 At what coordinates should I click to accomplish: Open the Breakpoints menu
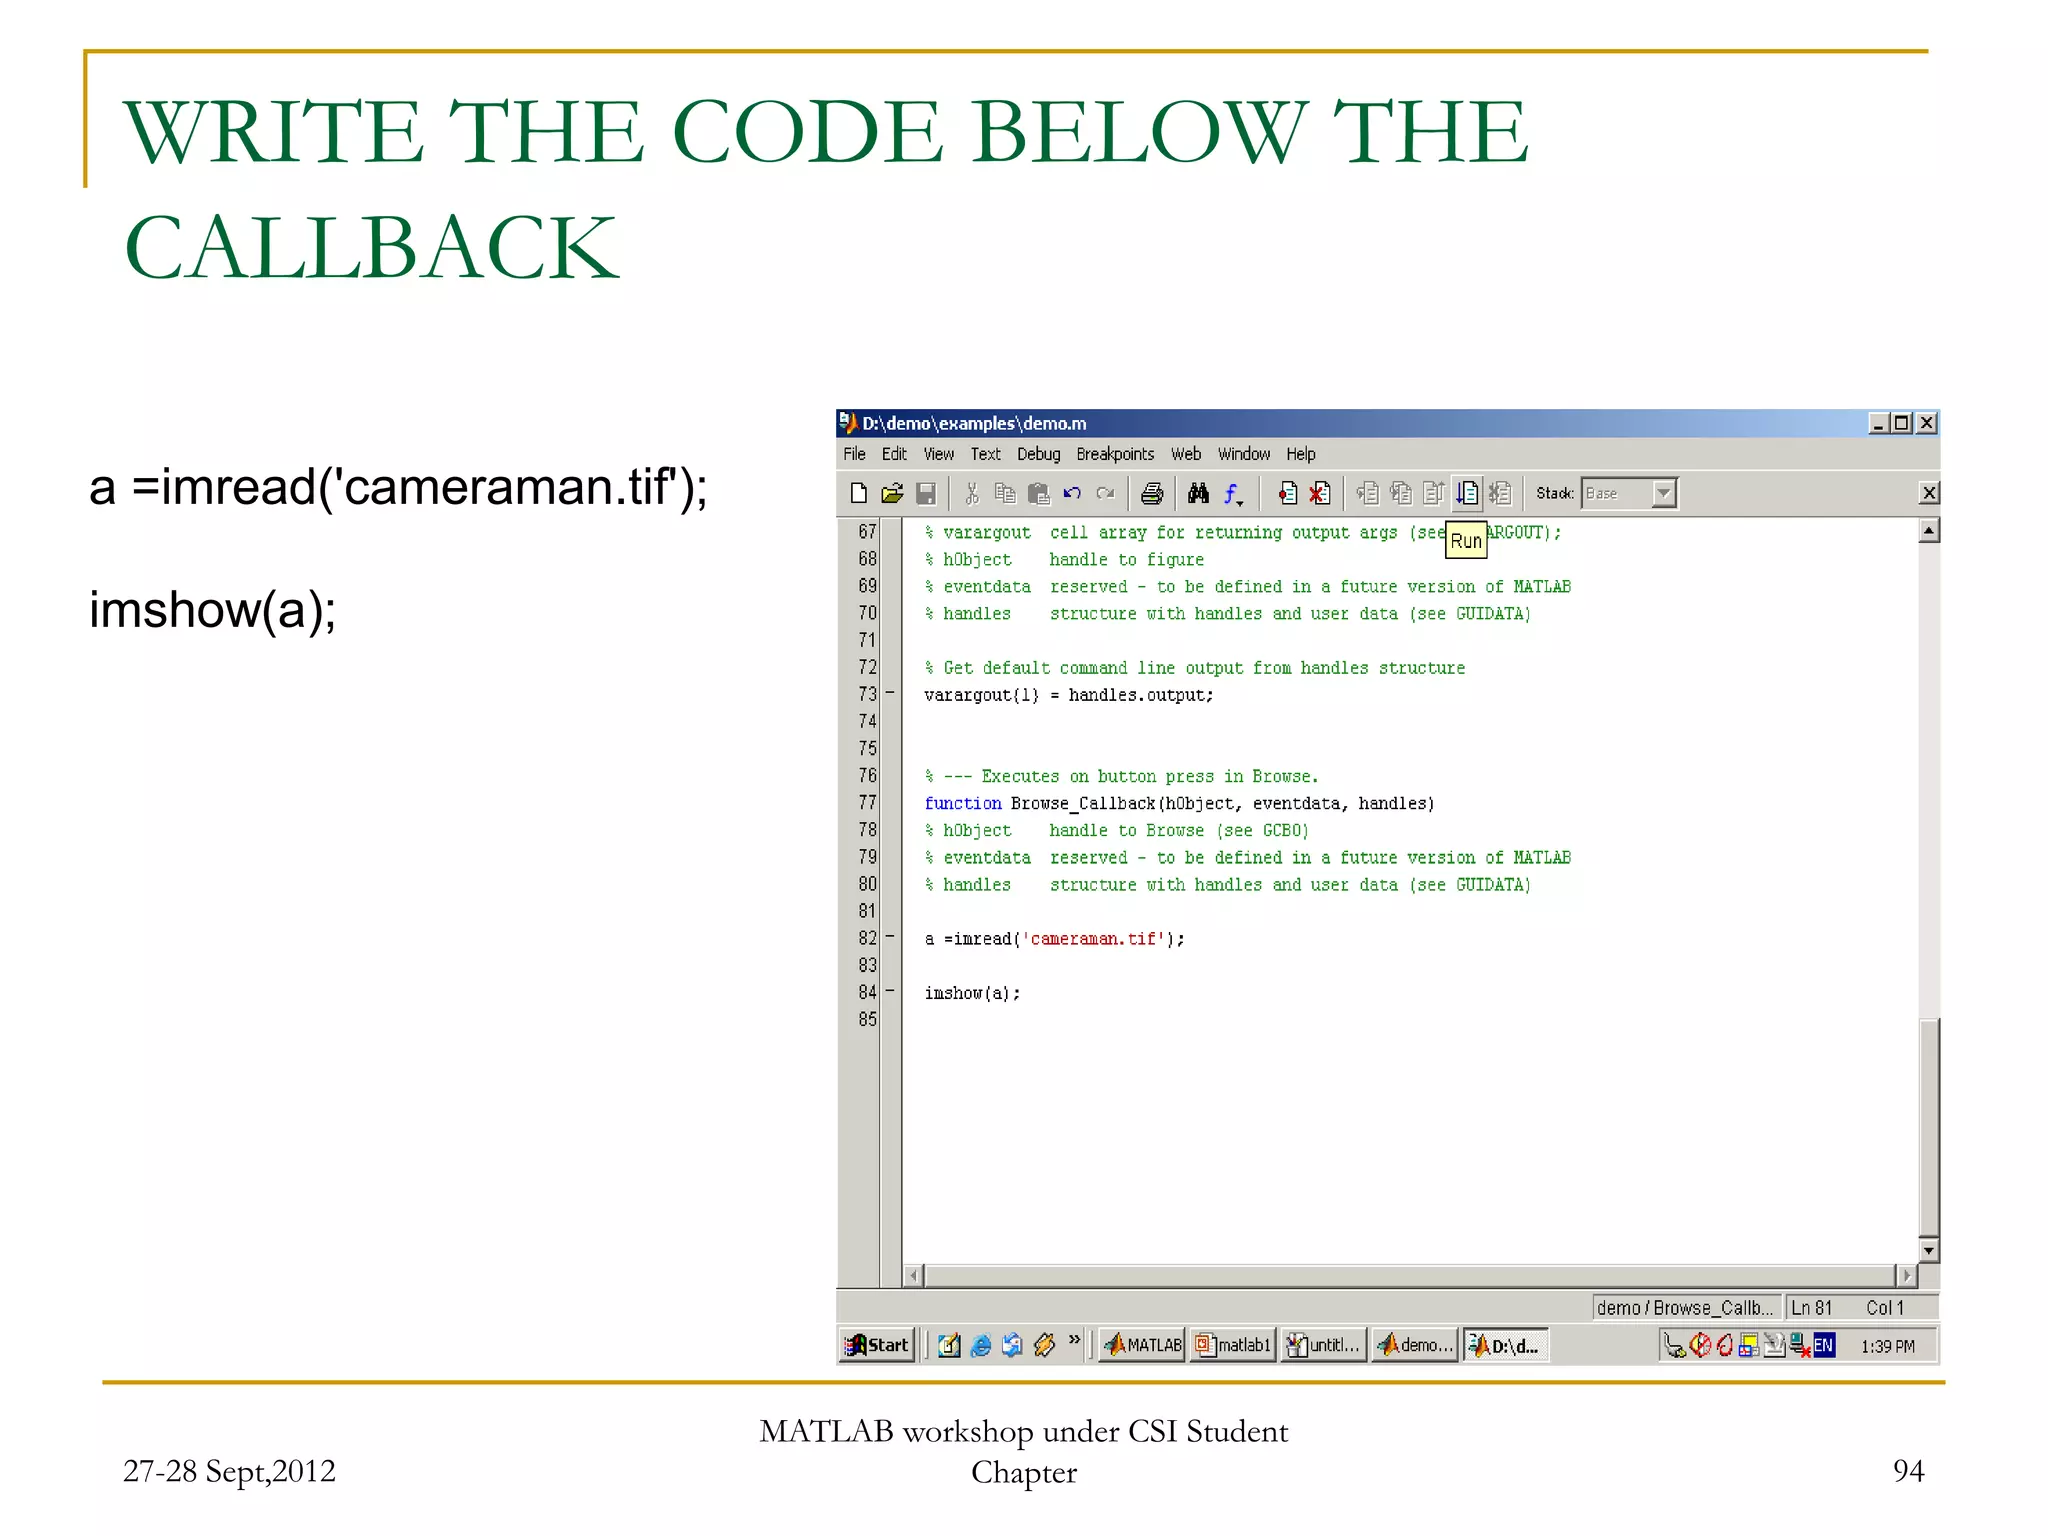(x=1115, y=454)
